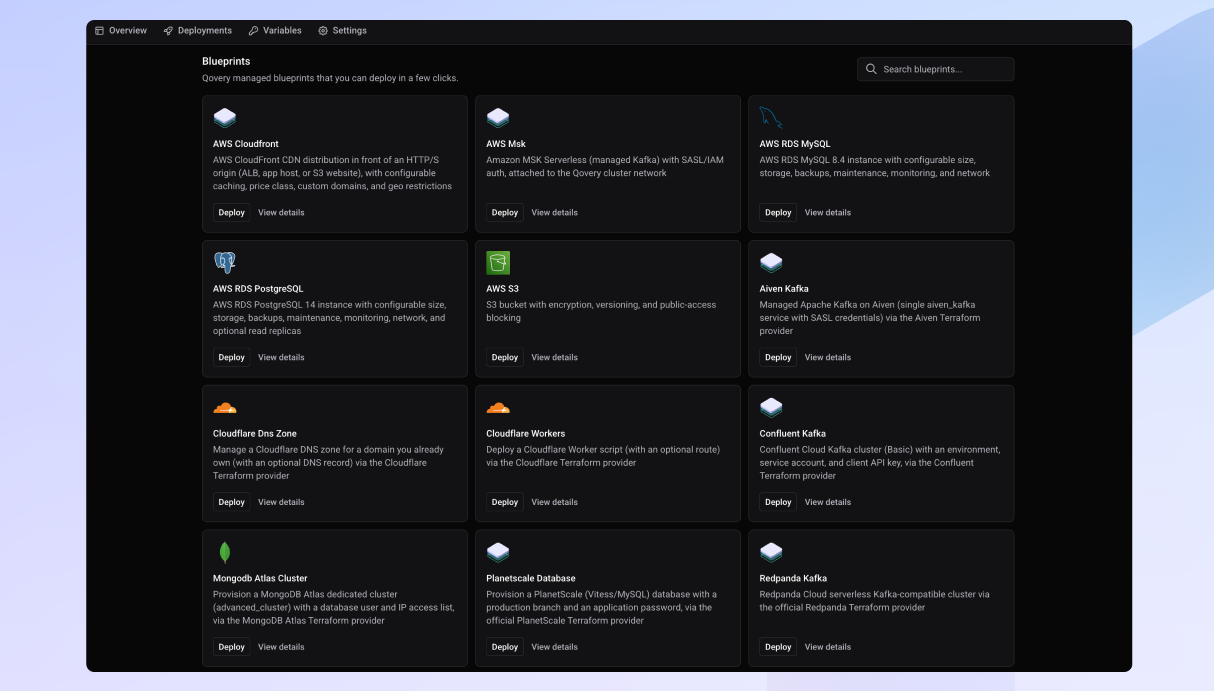1214x691 pixels.
Task: View details of AWS RDS MySQL
Action: [x=828, y=212]
